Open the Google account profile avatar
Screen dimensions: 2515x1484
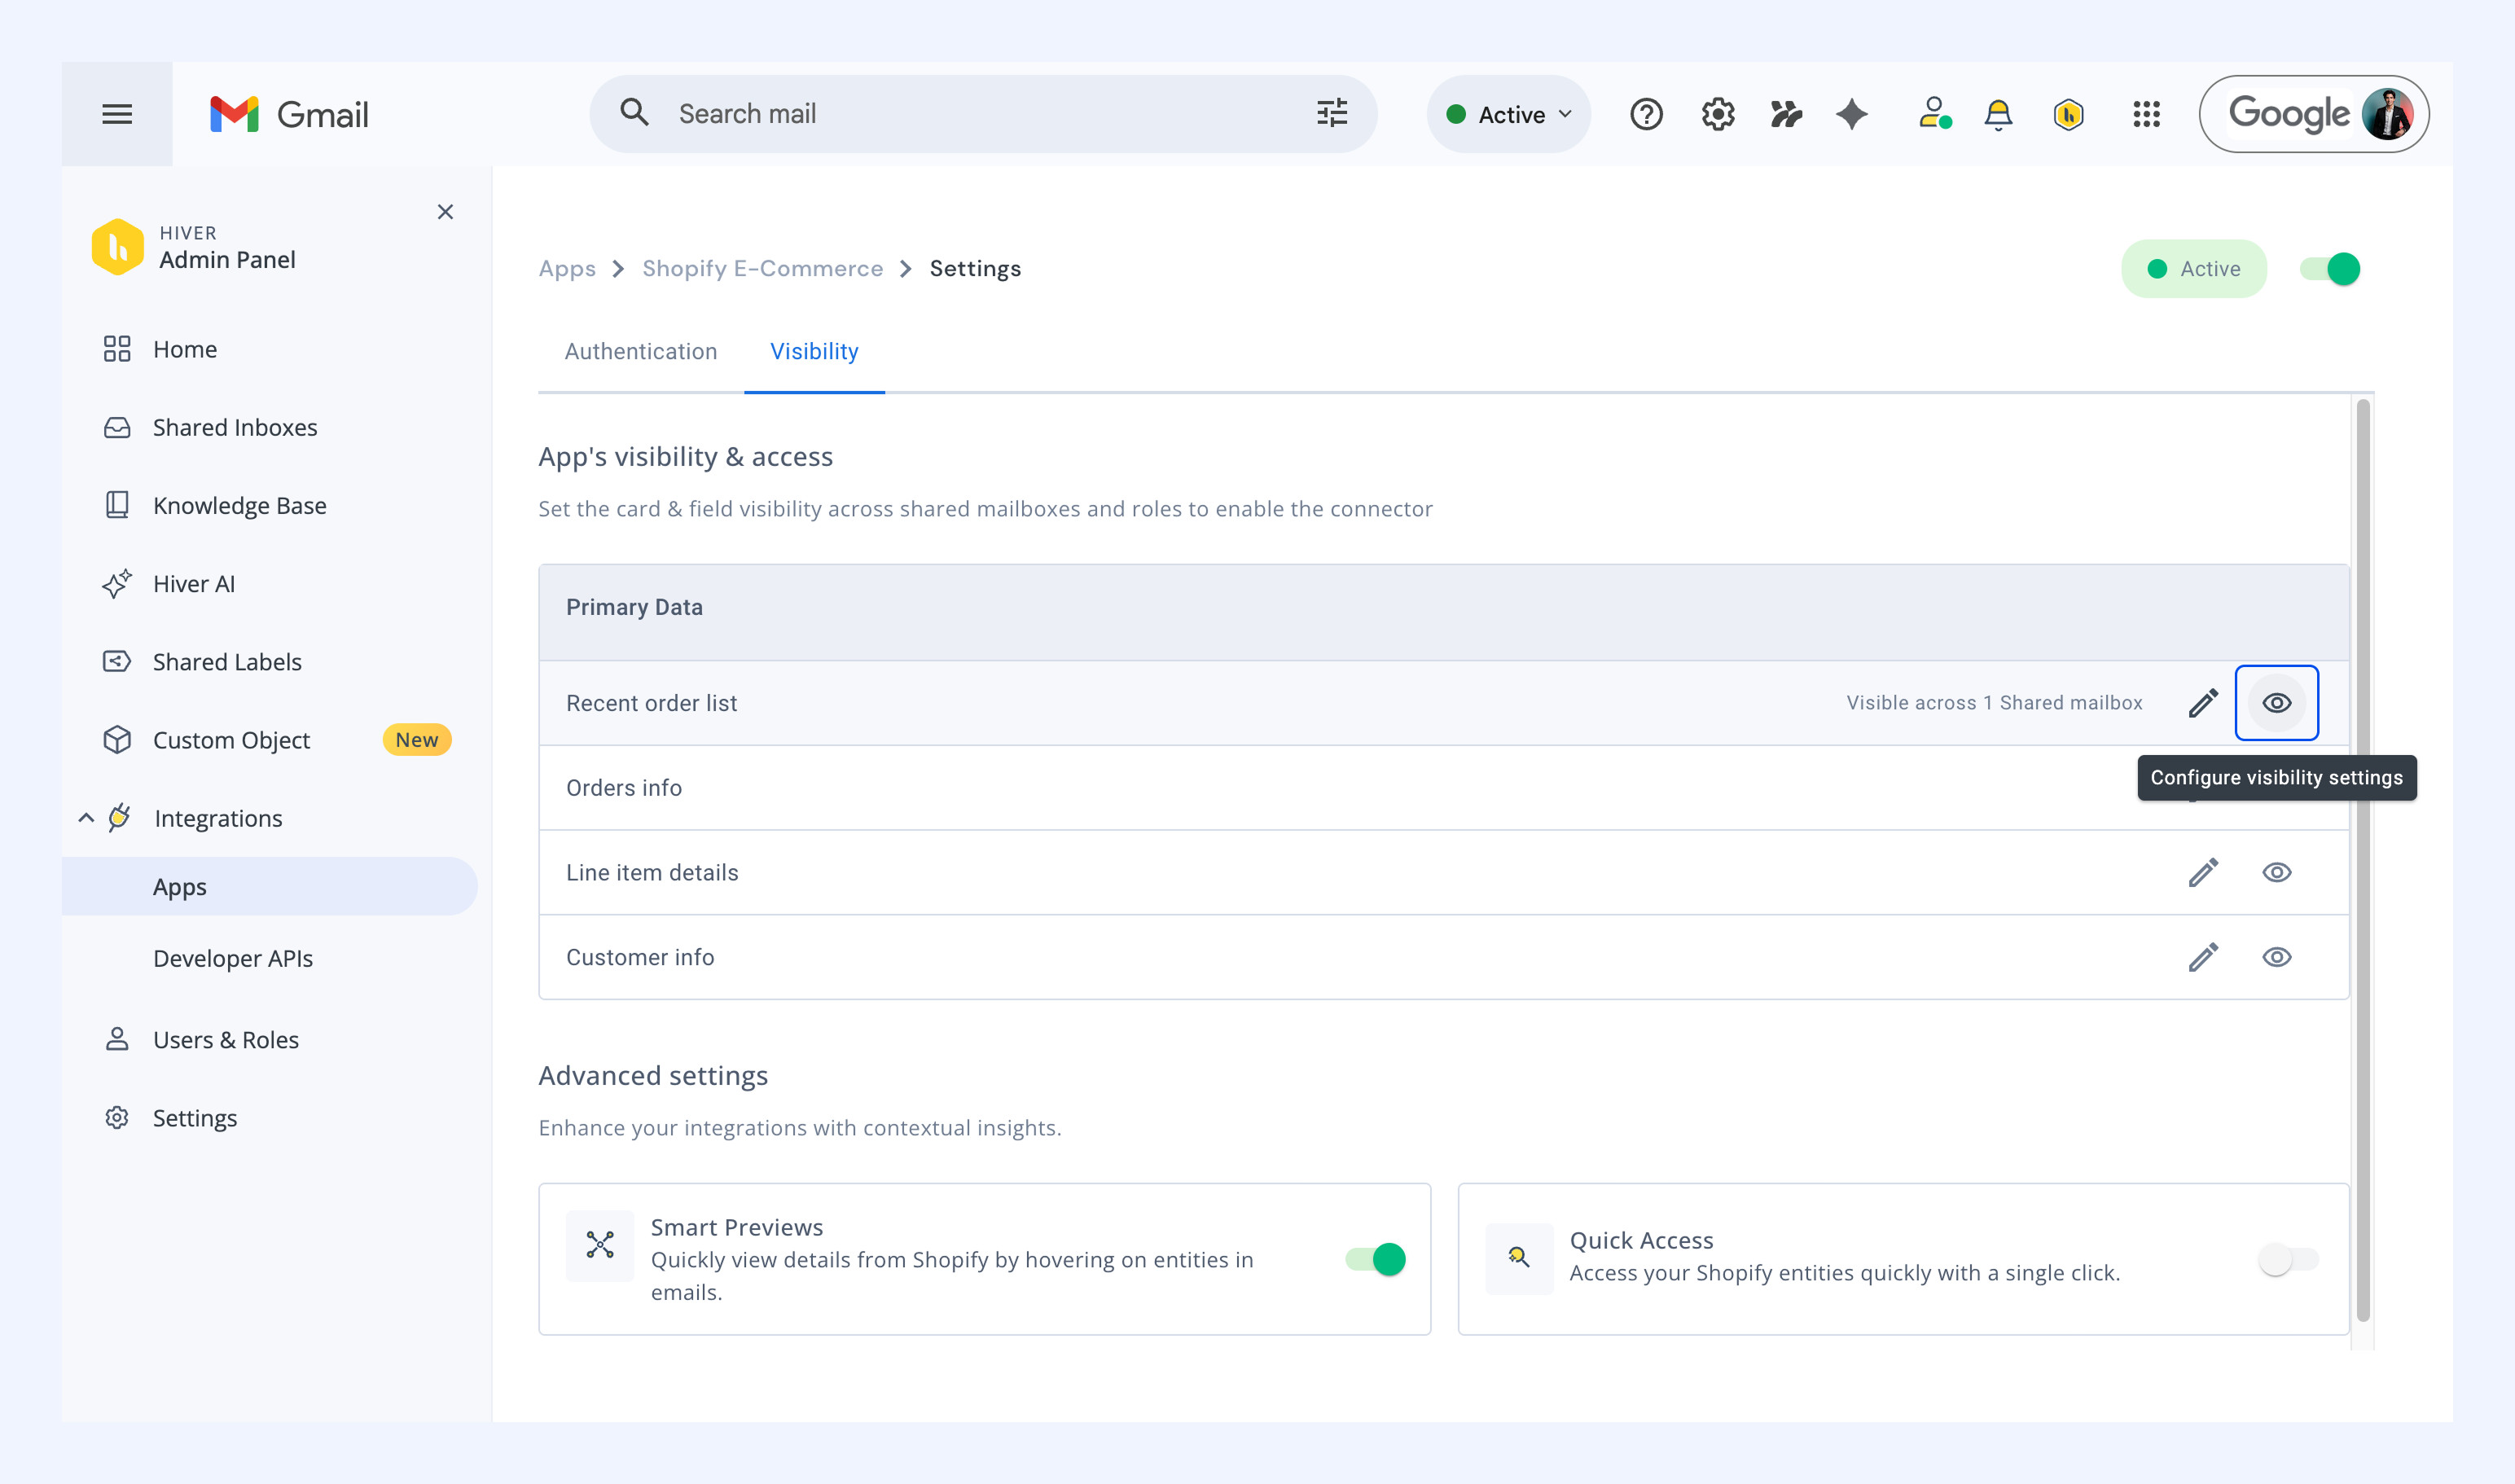click(x=2388, y=114)
